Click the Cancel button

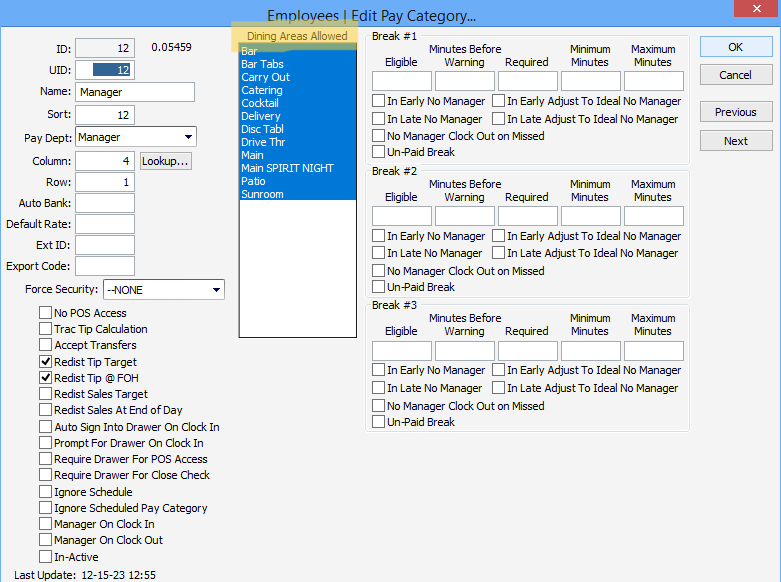click(x=736, y=75)
